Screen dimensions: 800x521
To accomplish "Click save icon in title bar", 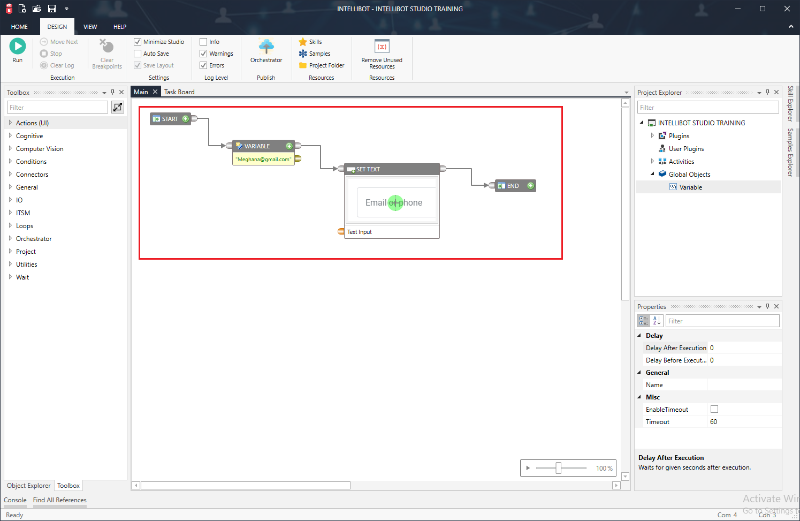I will point(51,8).
